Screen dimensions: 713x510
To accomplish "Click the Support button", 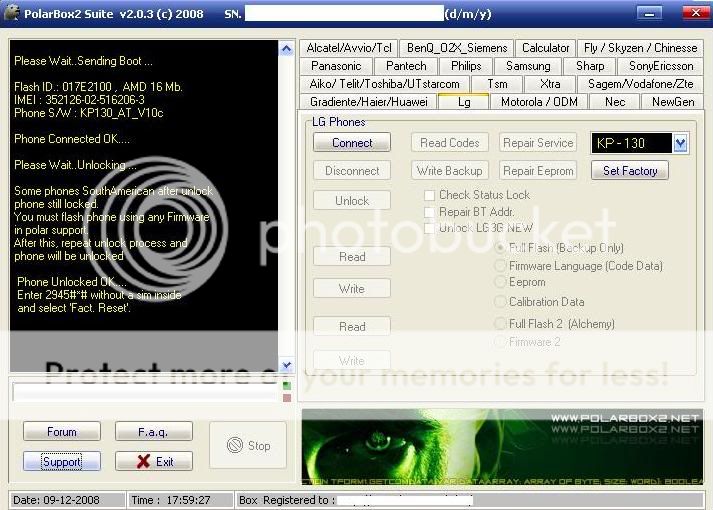I will (62, 461).
